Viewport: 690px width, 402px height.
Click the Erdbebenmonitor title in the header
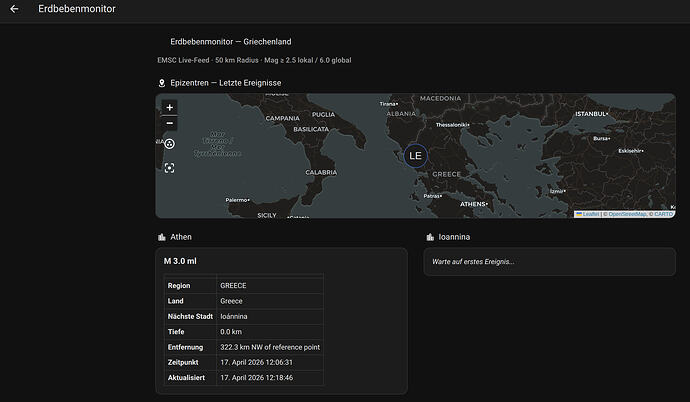coord(77,9)
